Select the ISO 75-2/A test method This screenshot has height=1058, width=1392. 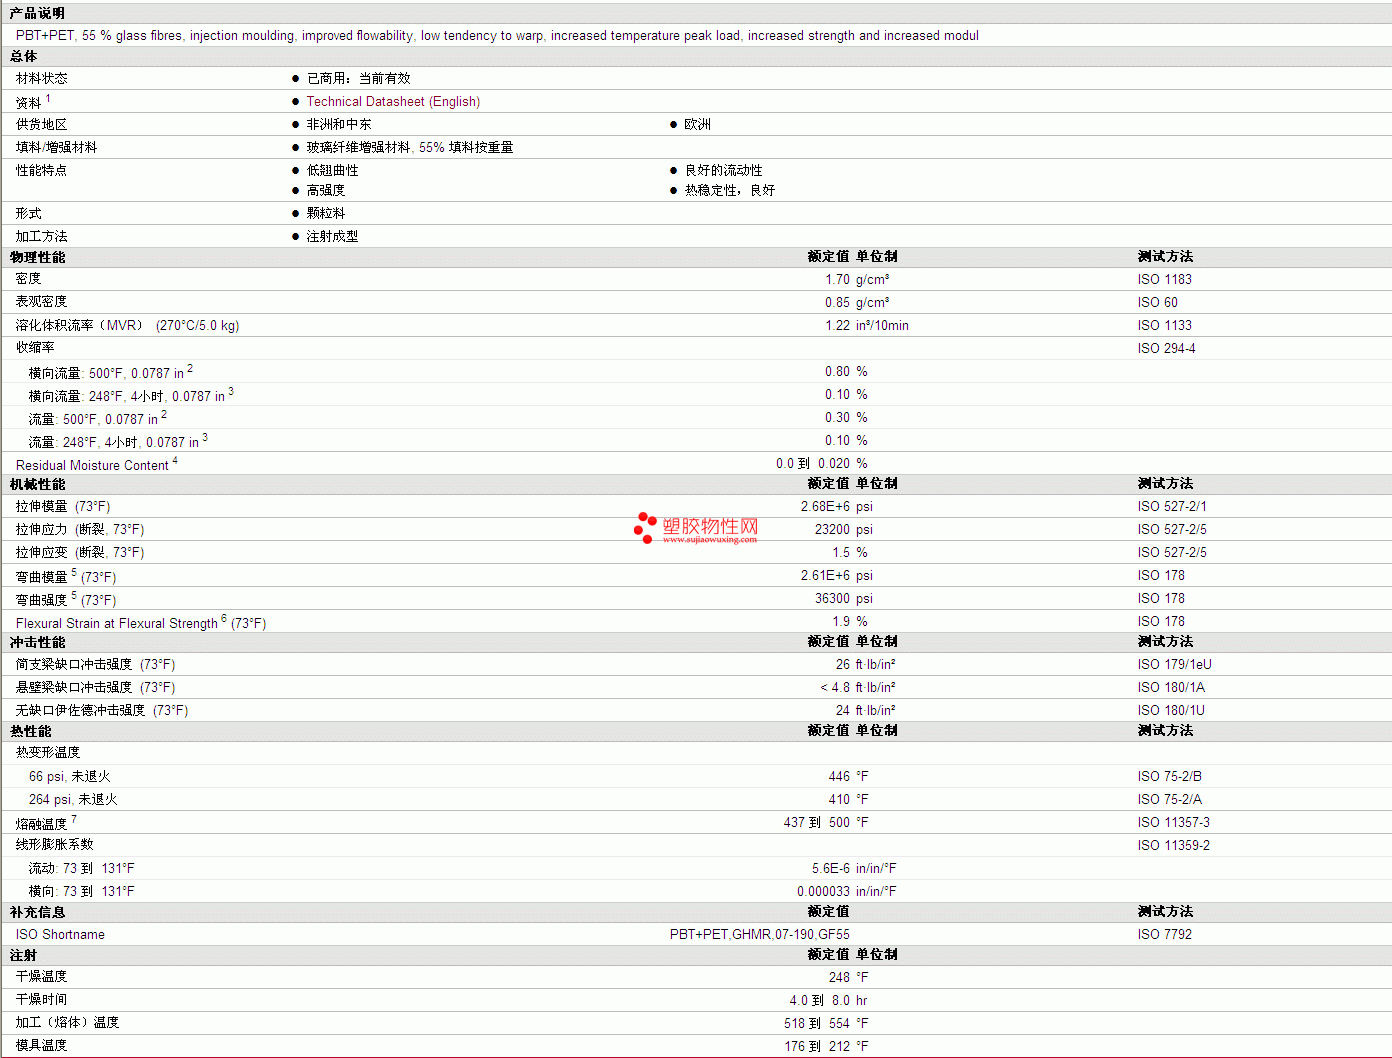tap(1170, 800)
